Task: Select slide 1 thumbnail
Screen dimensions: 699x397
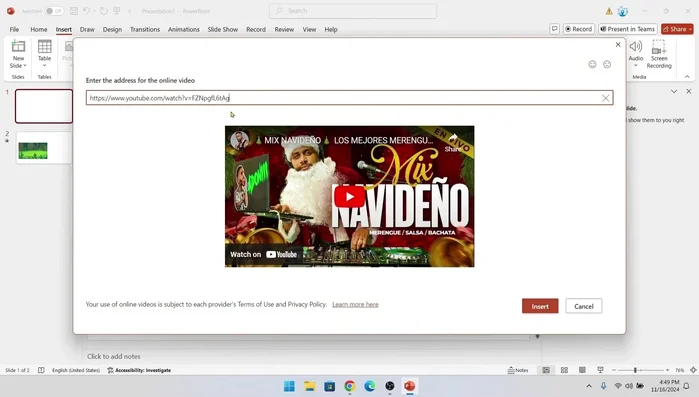Action: (44, 106)
